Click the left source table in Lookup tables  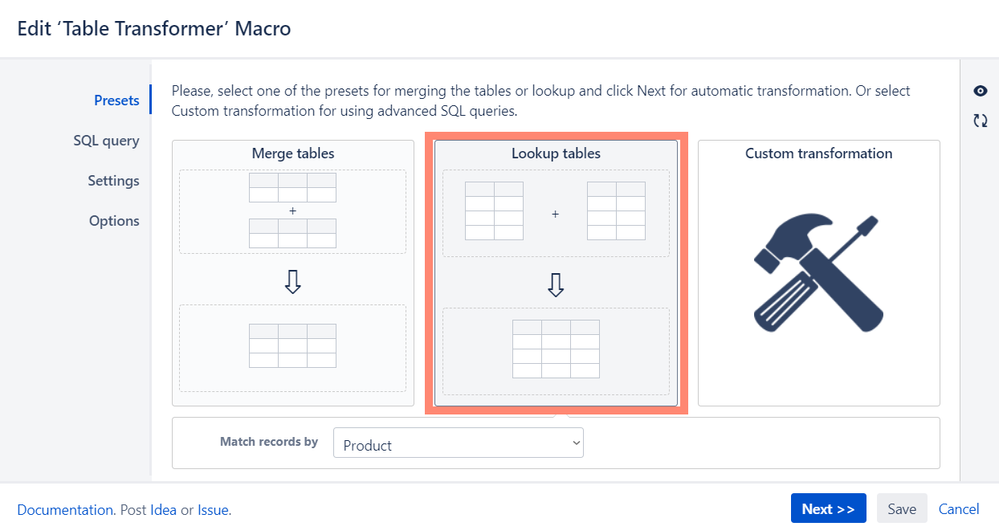(494, 211)
